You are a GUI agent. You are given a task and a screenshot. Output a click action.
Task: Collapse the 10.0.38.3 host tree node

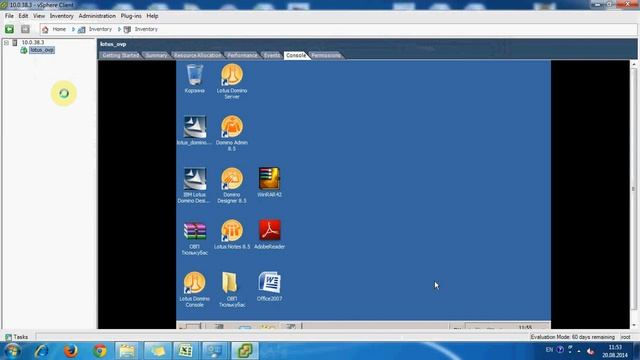[6, 42]
